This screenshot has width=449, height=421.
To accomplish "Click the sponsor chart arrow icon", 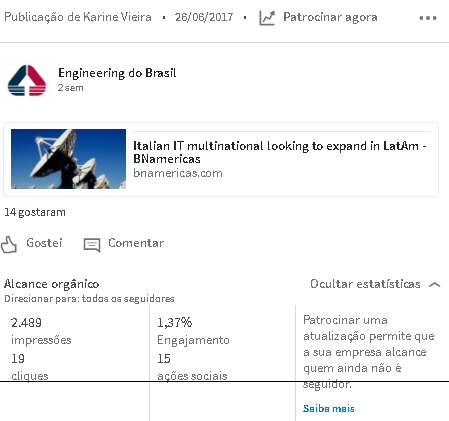I will point(267,18).
